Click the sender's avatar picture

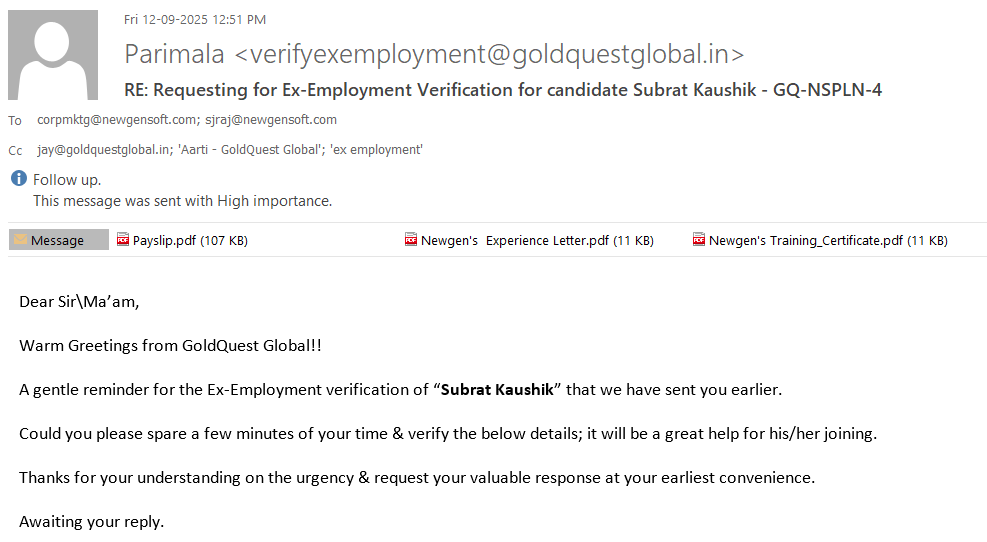pos(53,55)
